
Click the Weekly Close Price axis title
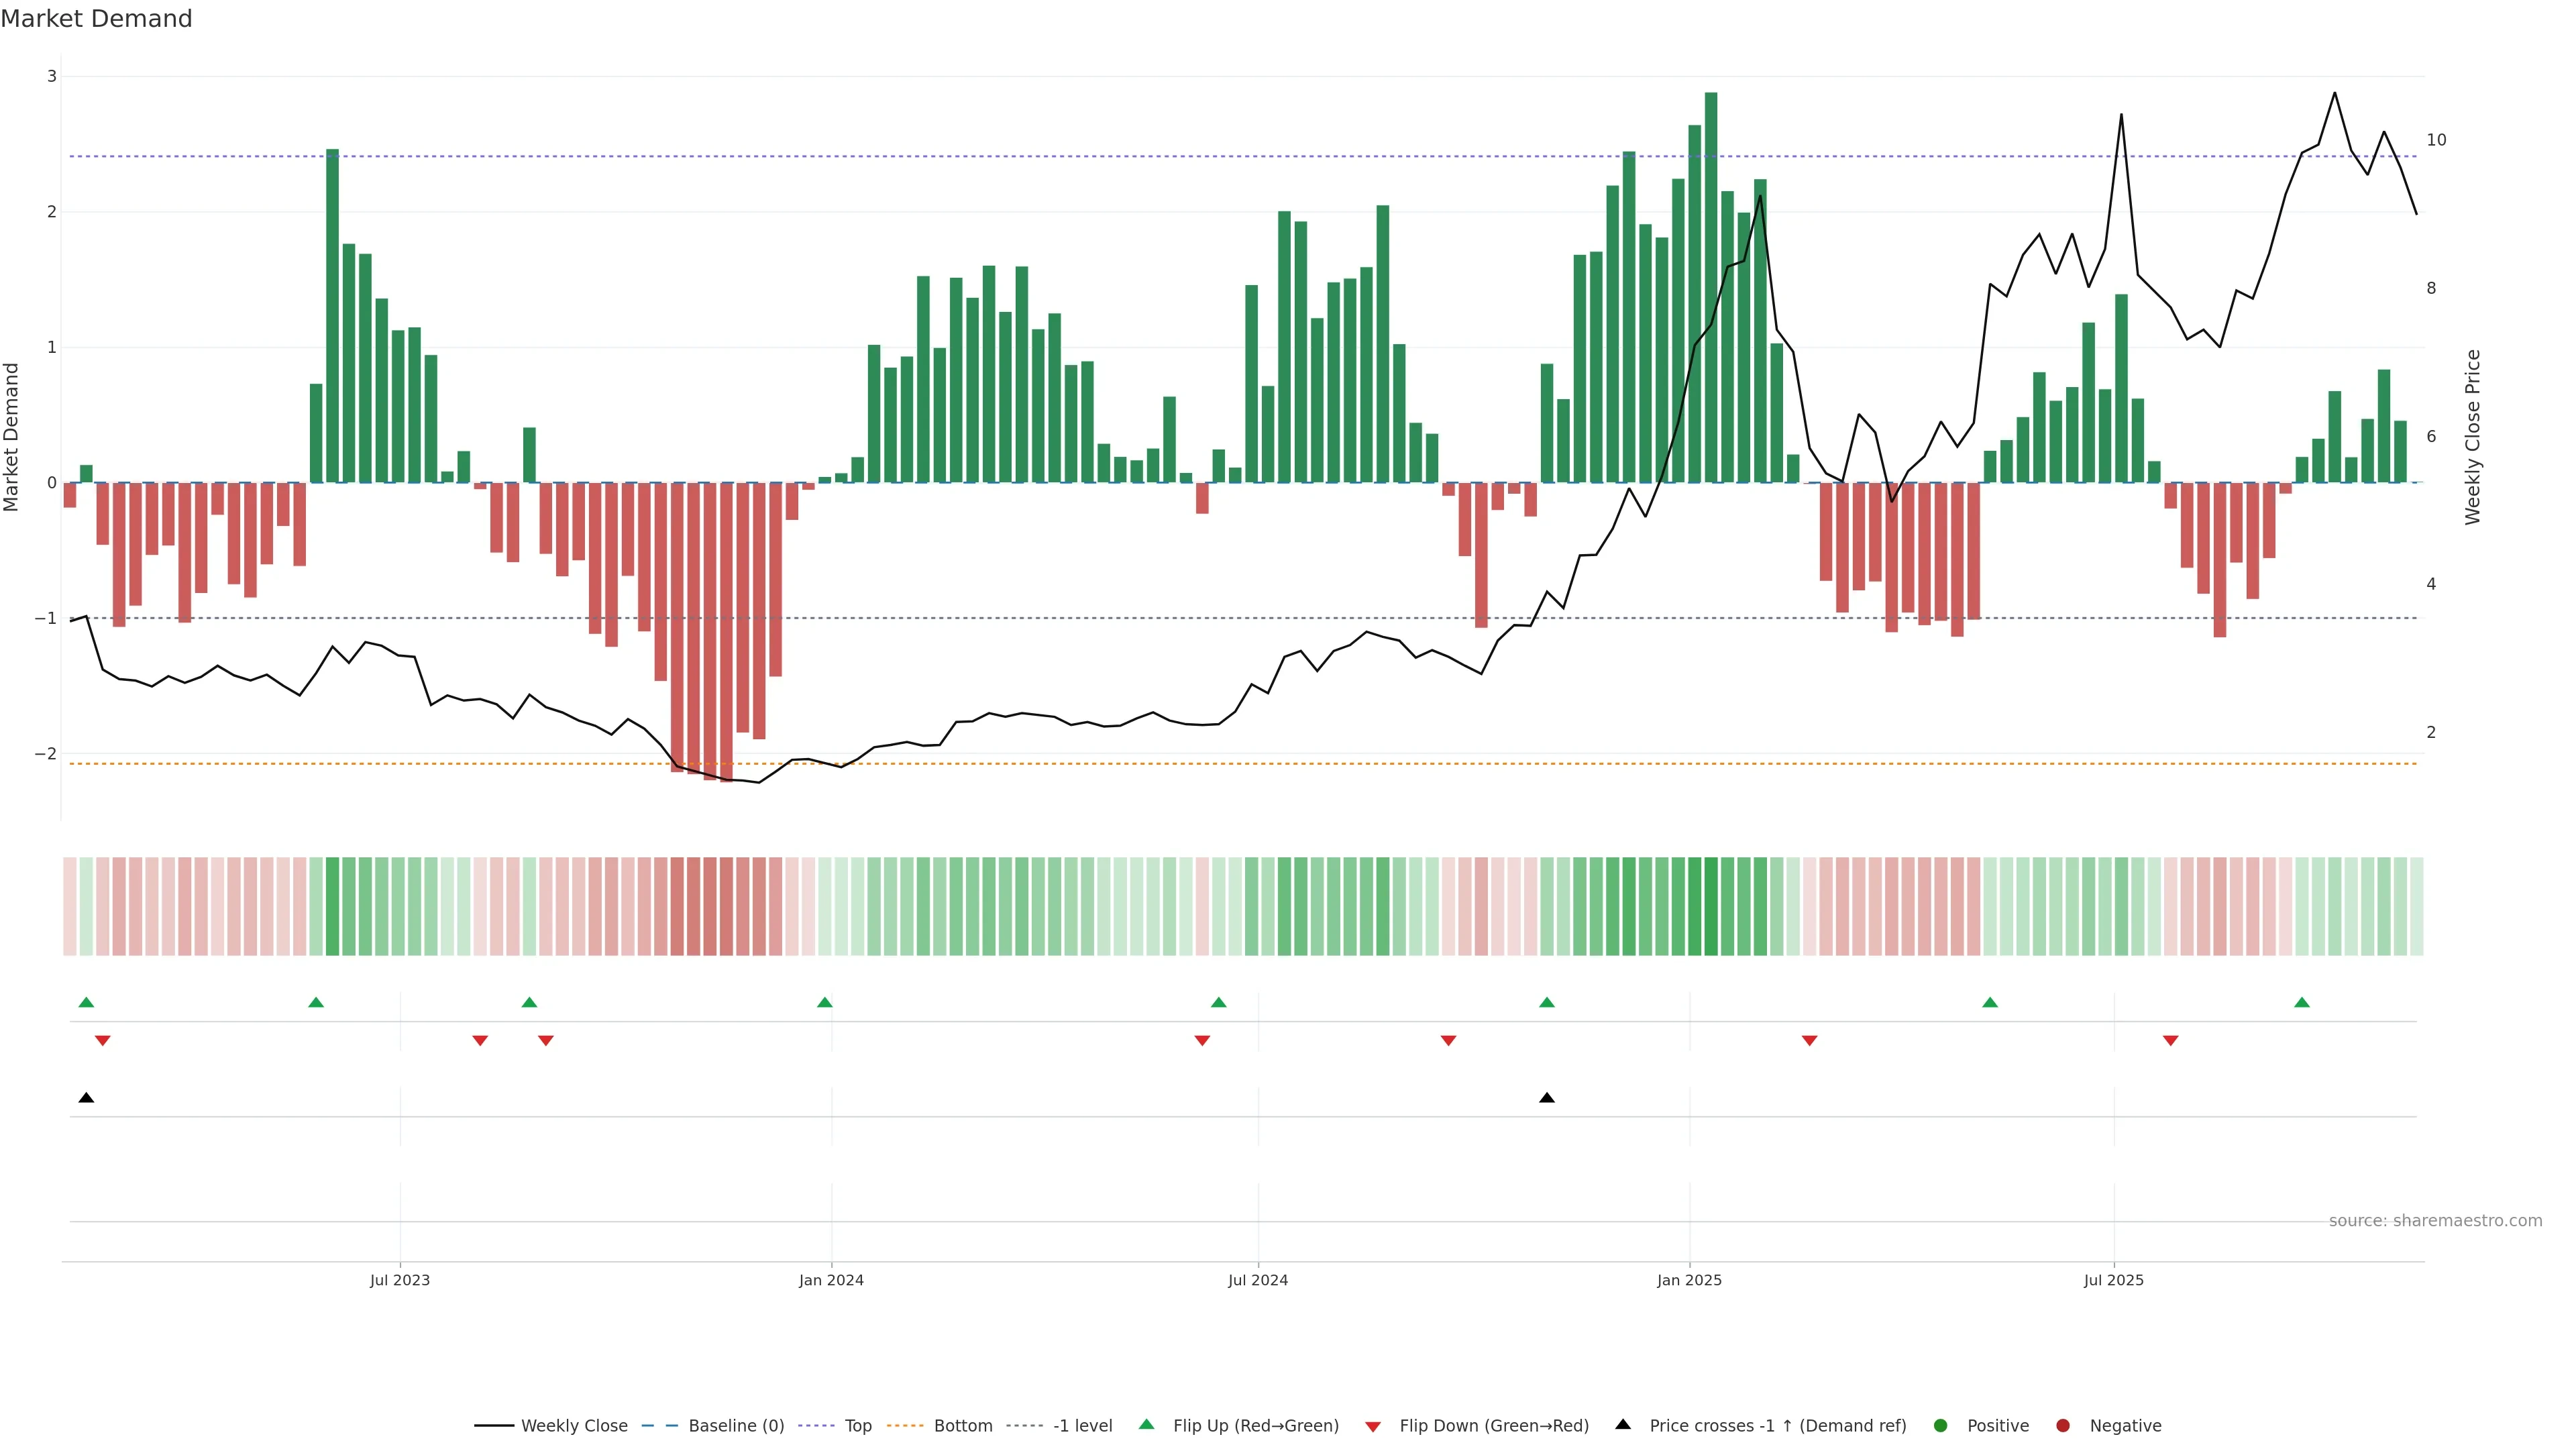pos(2473,437)
